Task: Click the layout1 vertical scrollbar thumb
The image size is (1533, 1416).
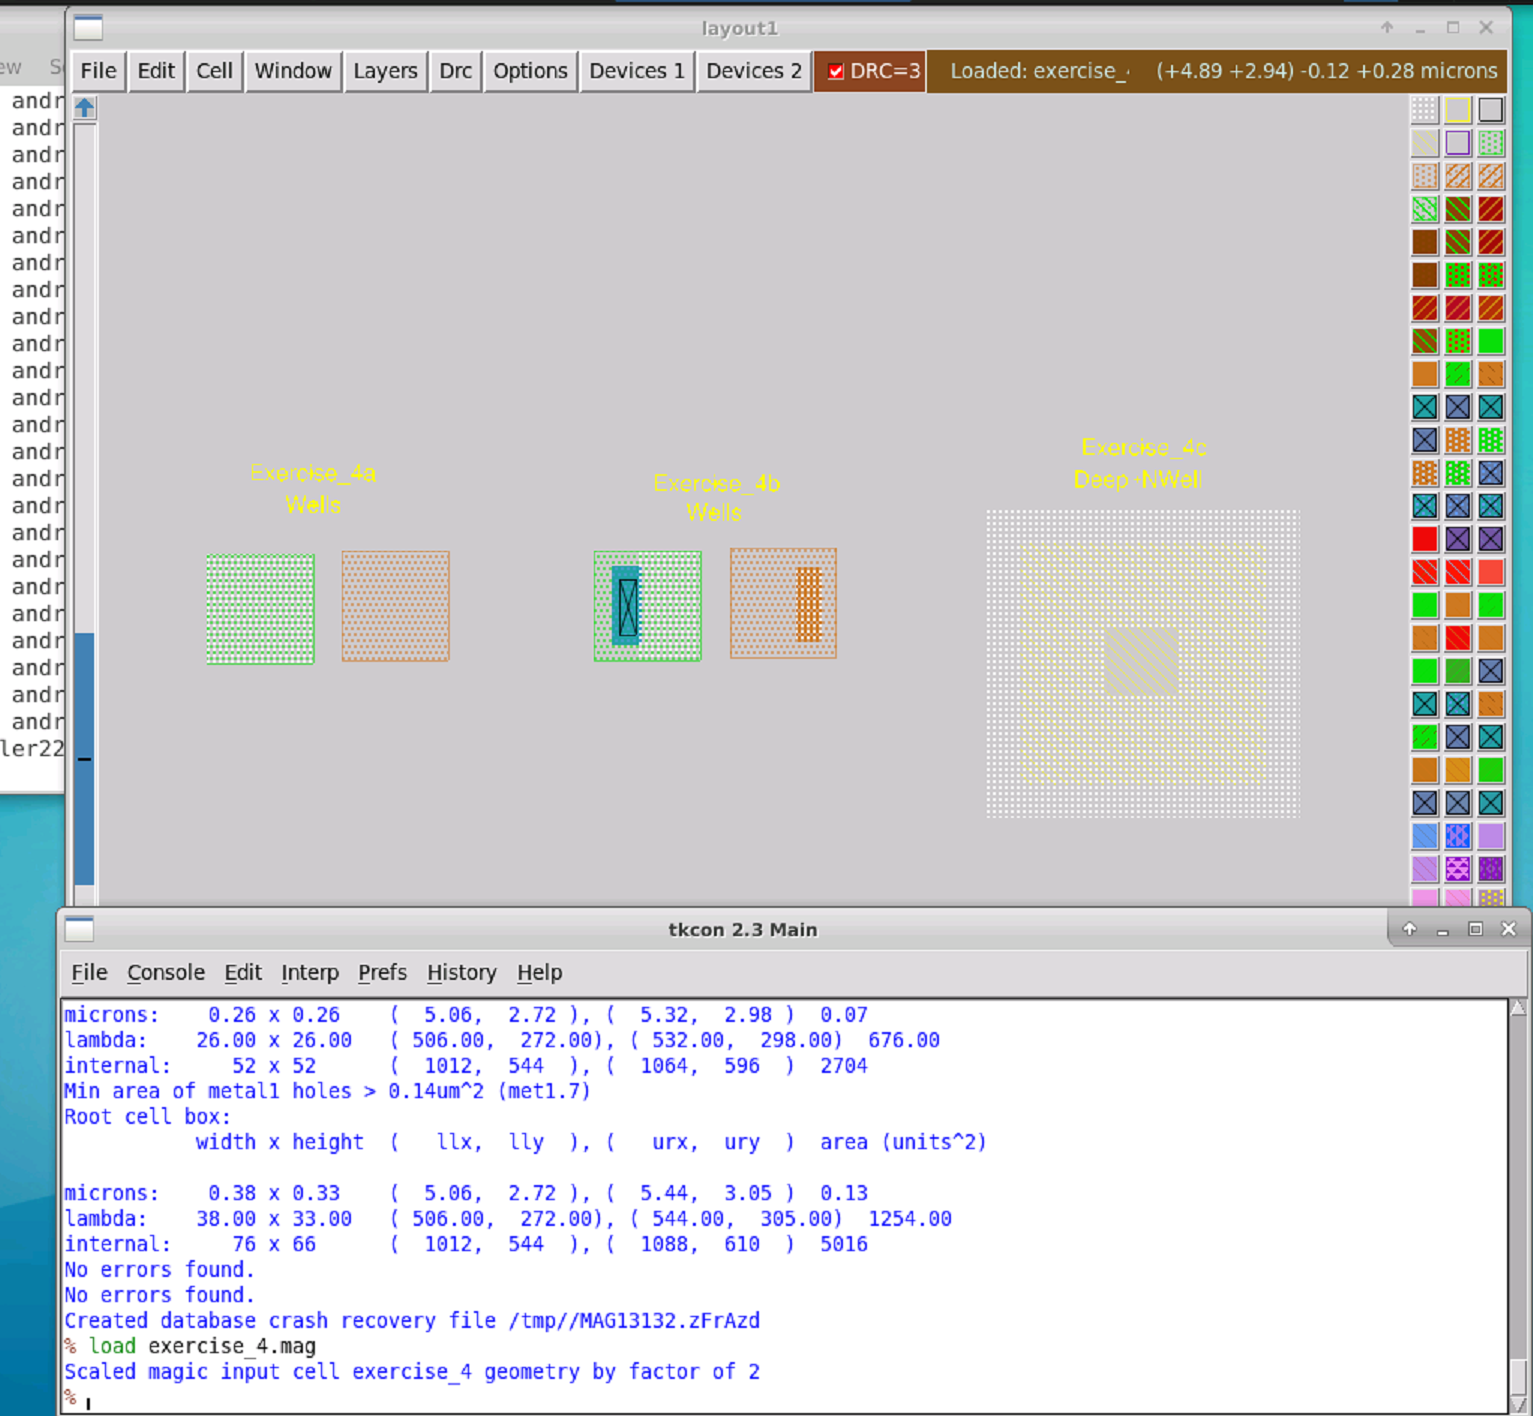Action: [x=85, y=758]
